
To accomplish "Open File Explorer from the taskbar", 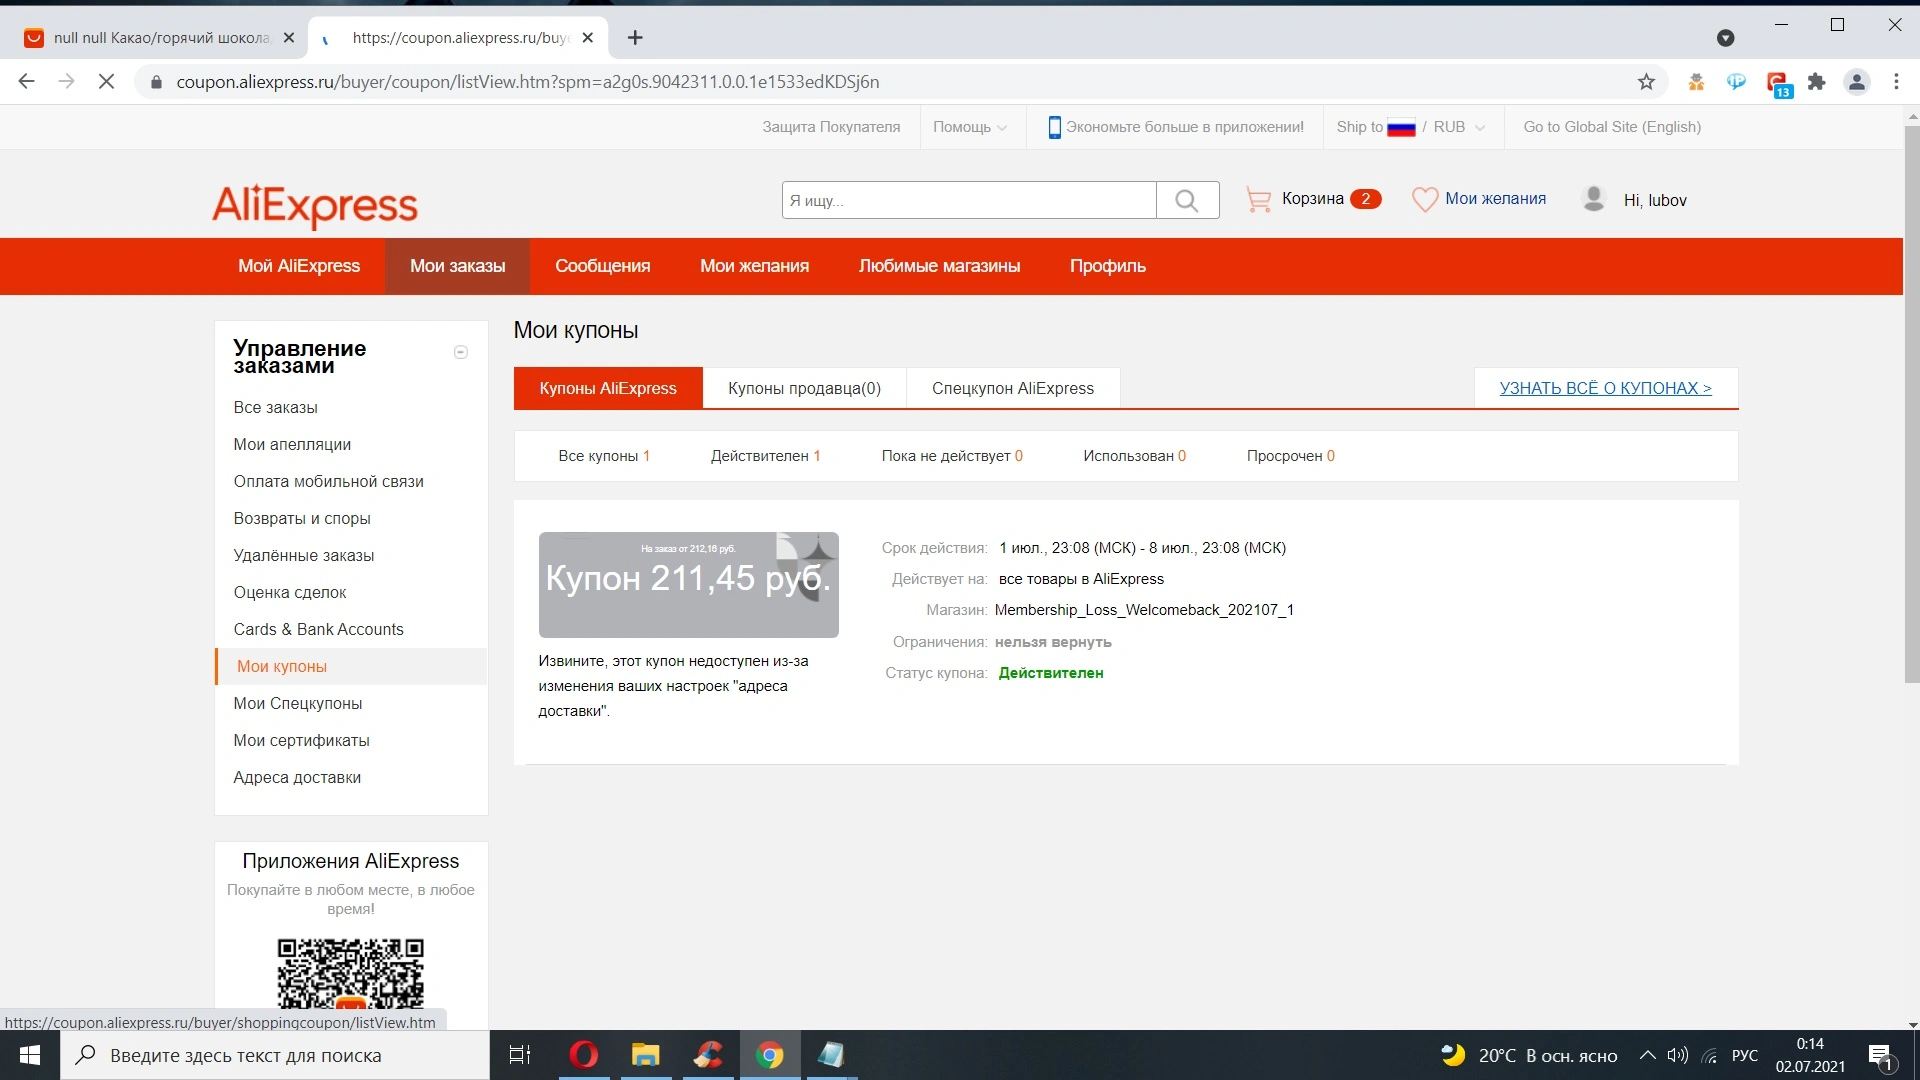I will (645, 1055).
